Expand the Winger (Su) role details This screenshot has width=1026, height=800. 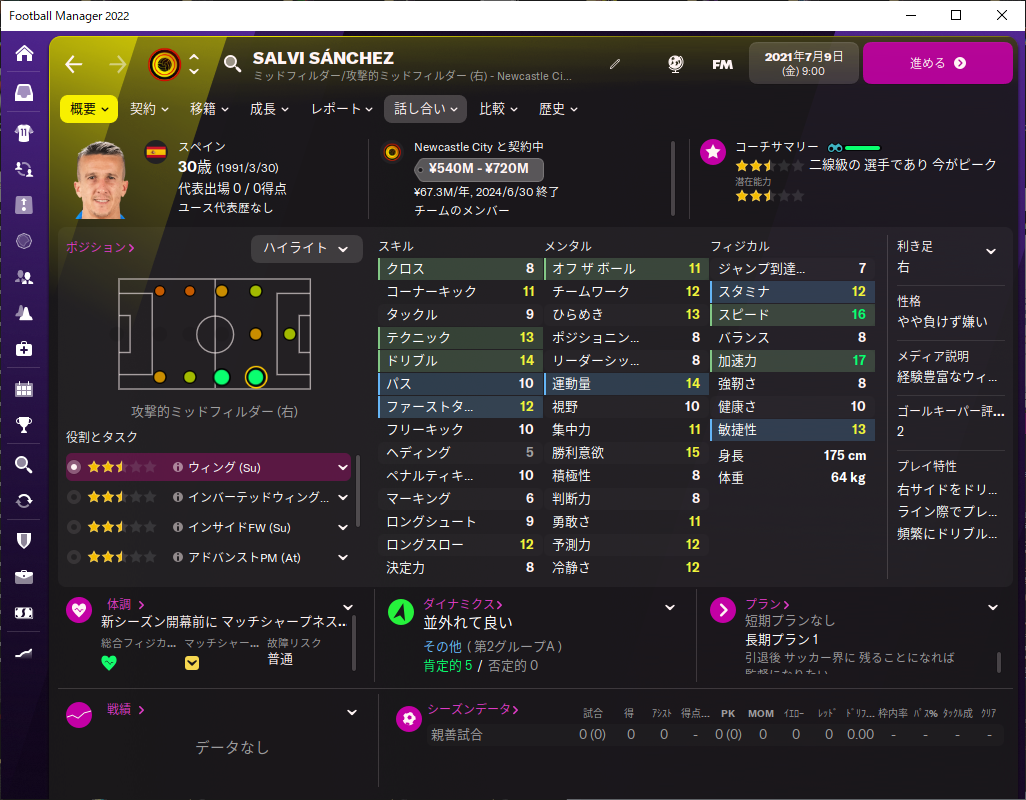point(343,467)
